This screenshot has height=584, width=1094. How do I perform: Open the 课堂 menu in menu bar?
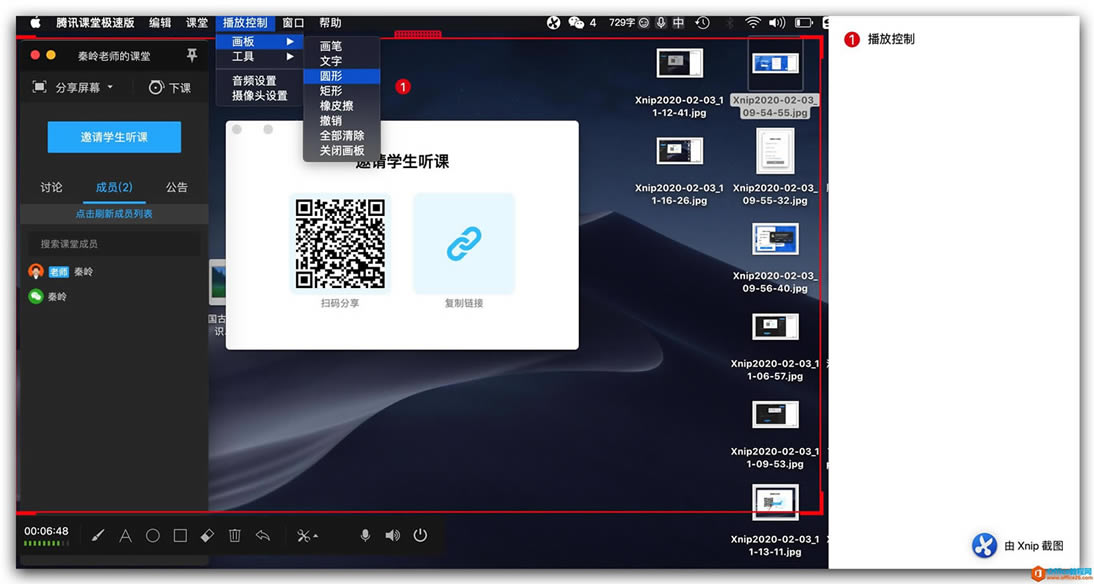(x=197, y=23)
